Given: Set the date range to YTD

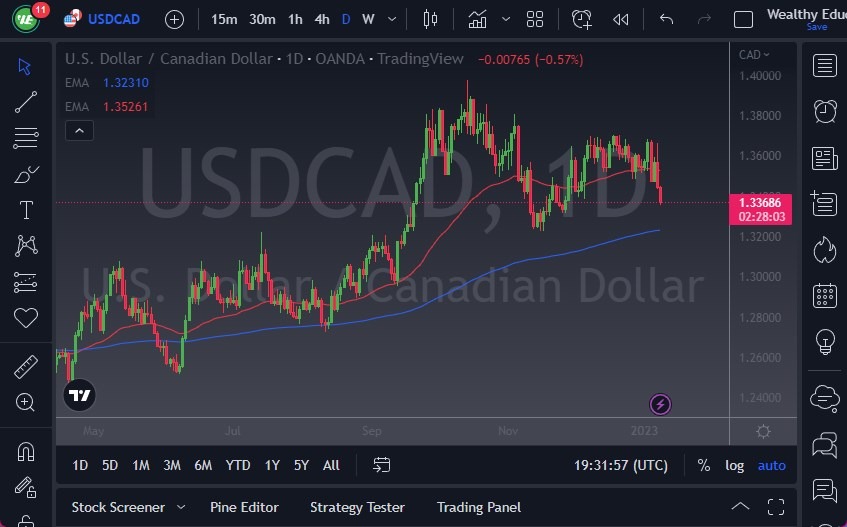Looking at the screenshot, I should 238,465.
